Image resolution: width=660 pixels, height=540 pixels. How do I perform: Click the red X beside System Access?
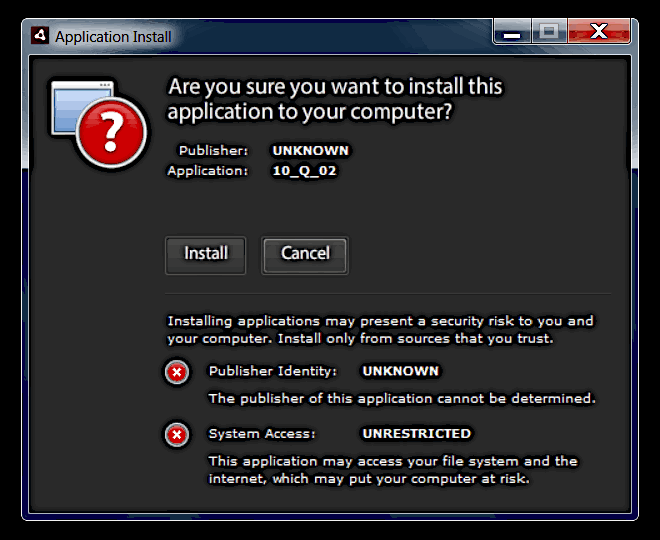177,435
